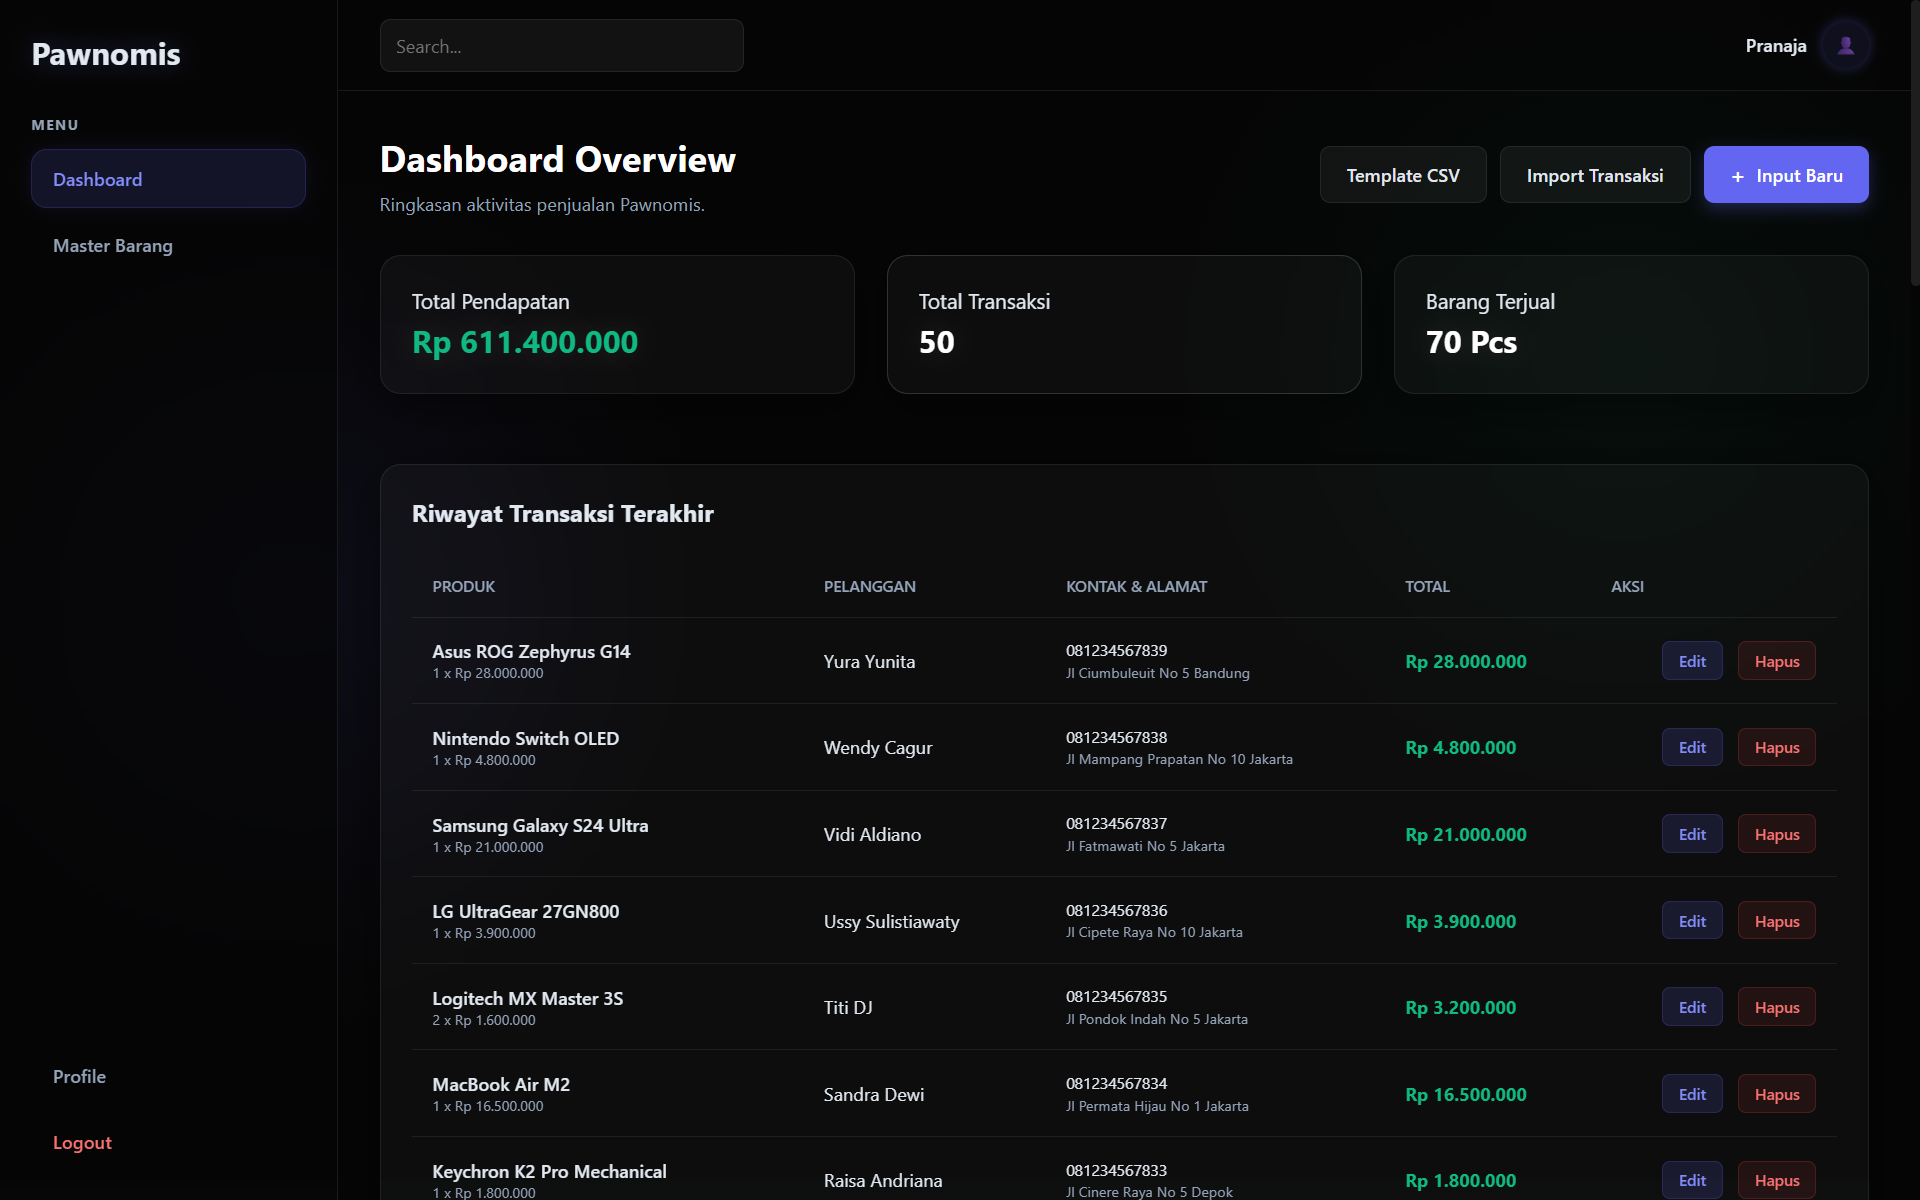The width and height of the screenshot is (1920, 1200).
Task: Click the Barang Terjual card
Action: coord(1631,324)
